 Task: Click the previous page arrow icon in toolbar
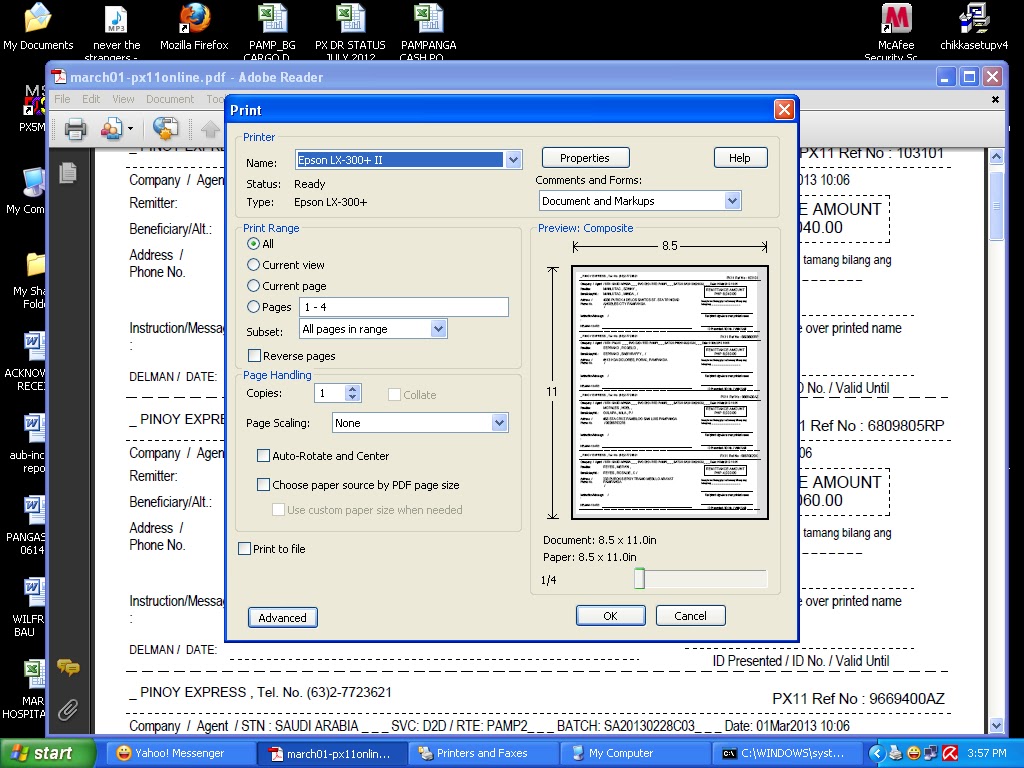(x=210, y=129)
